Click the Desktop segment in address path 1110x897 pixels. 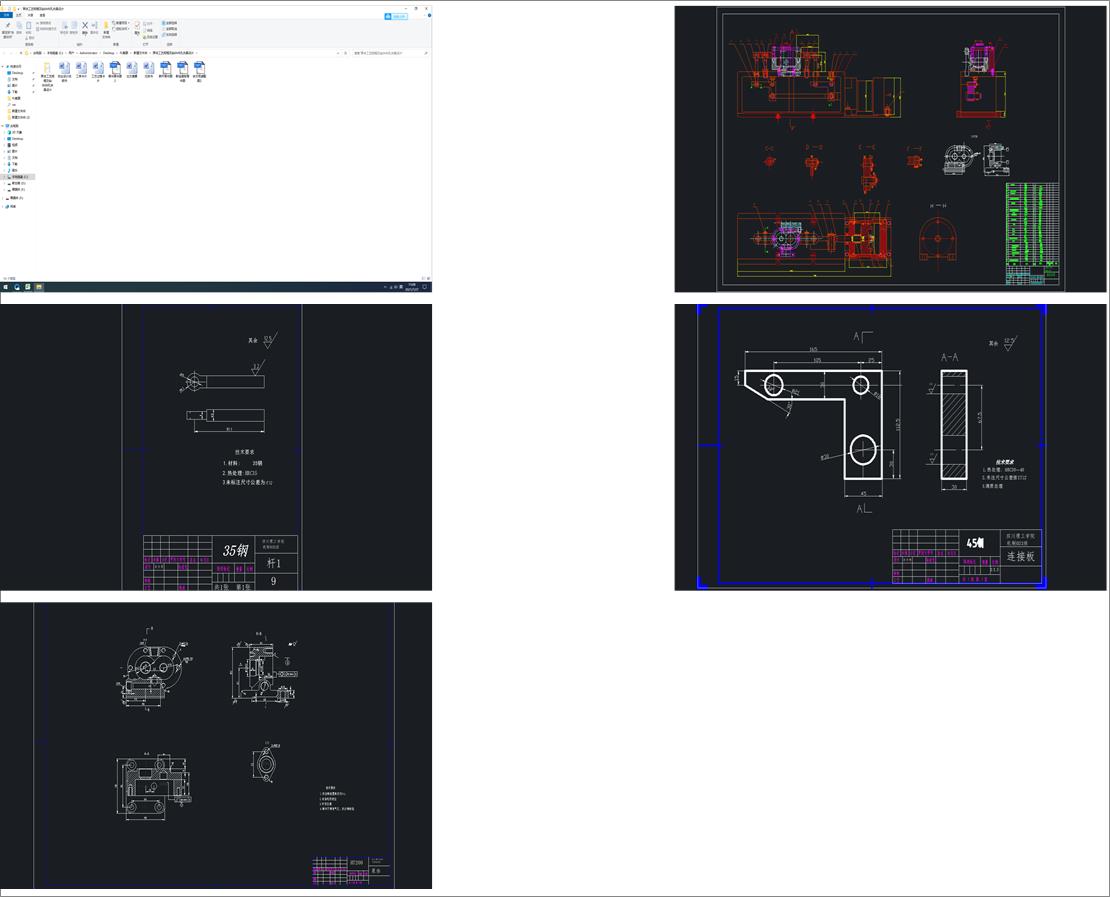pyautogui.click(x=109, y=53)
